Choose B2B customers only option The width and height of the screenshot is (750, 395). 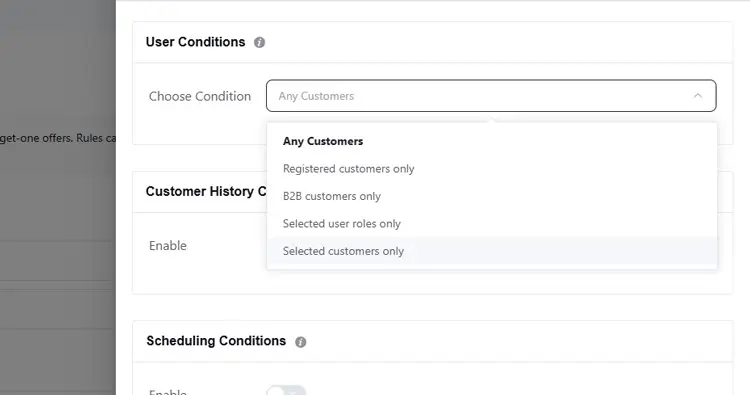492,196
